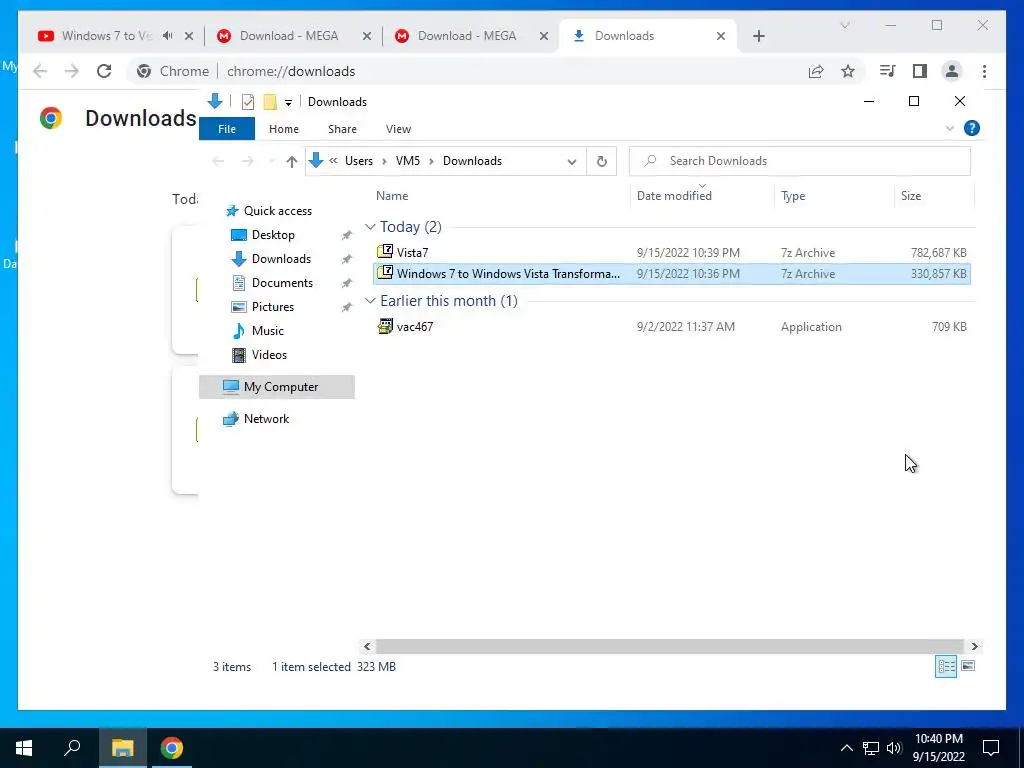1024x768 pixels.
Task: Click the Vista7 7z archive icon
Action: [x=385, y=251]
